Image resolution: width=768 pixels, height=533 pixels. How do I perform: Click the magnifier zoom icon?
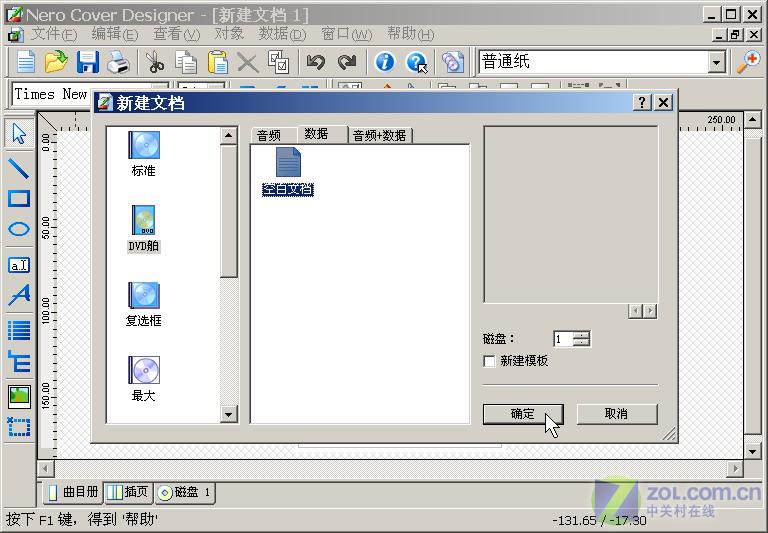[x=749, y=62]
